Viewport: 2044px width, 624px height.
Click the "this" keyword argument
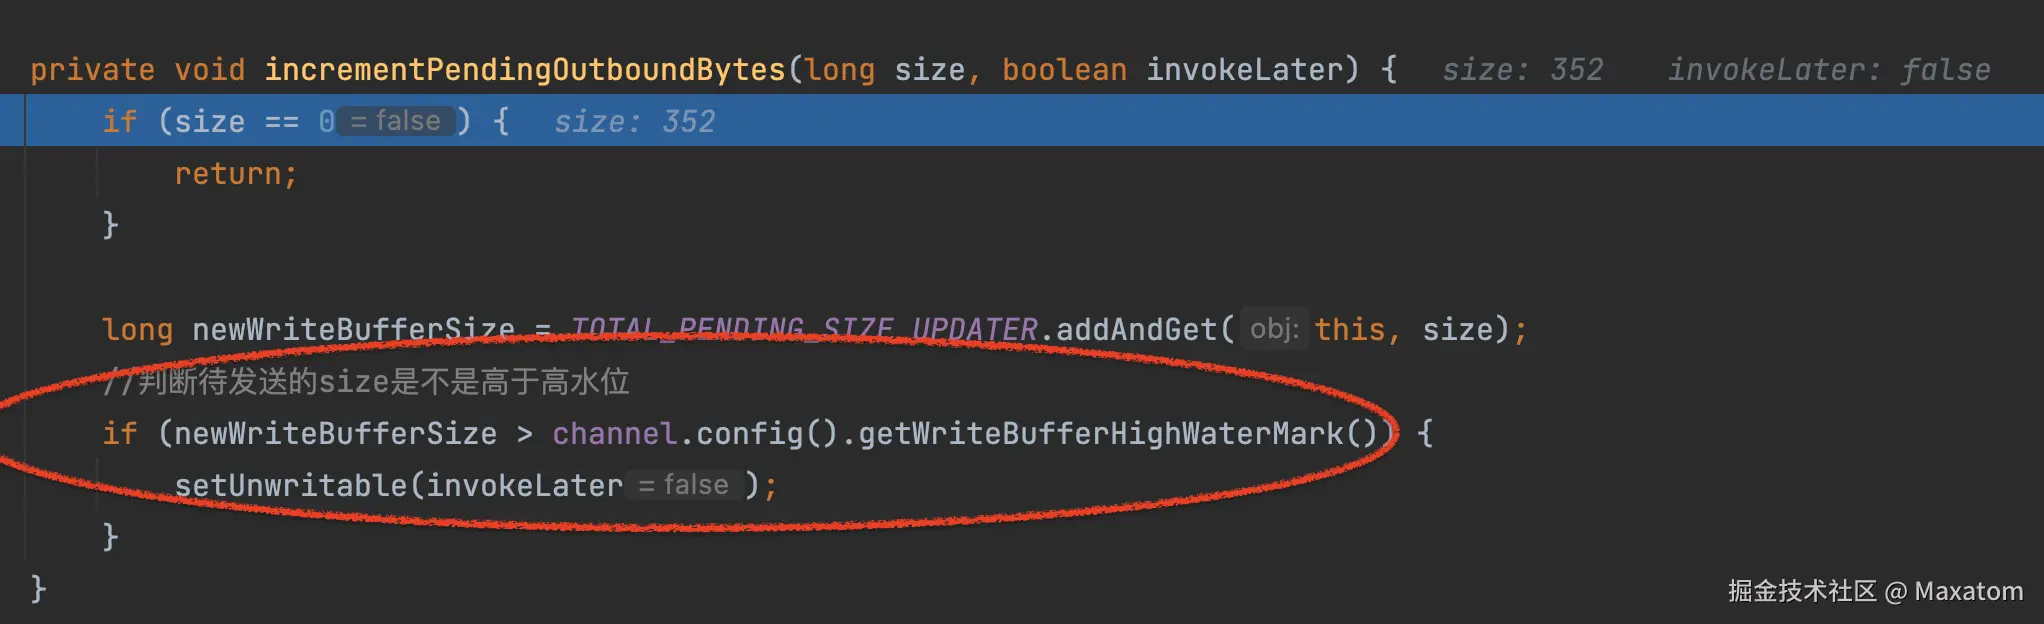1349,330
